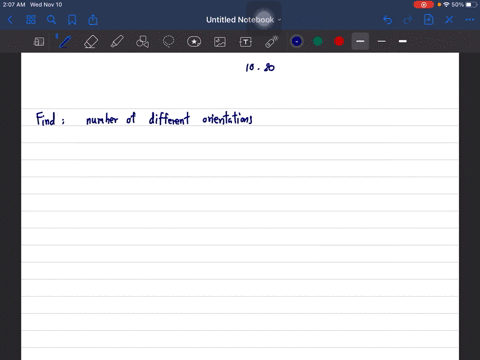The width and height of the screenshot is (480, 360).
Task: Open the Untitled Notebook title dropdown
Action: click(243, 20)
